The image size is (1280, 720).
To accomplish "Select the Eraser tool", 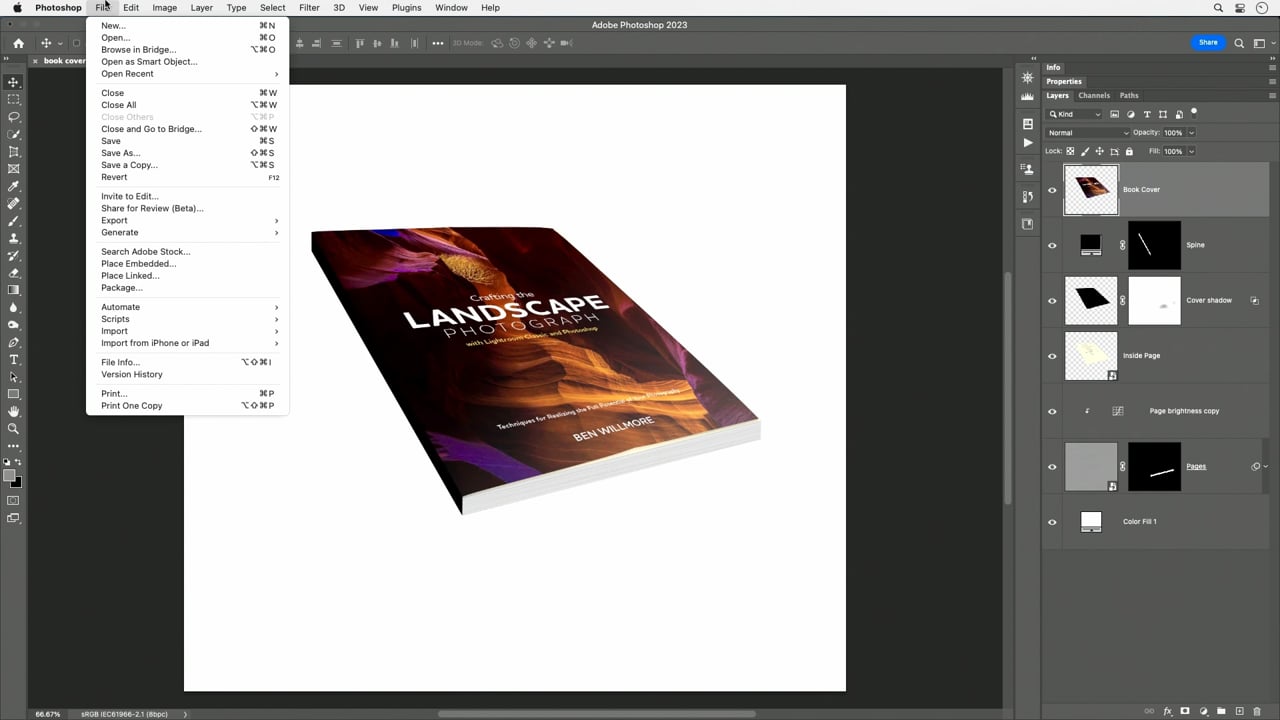I will 13,273.
